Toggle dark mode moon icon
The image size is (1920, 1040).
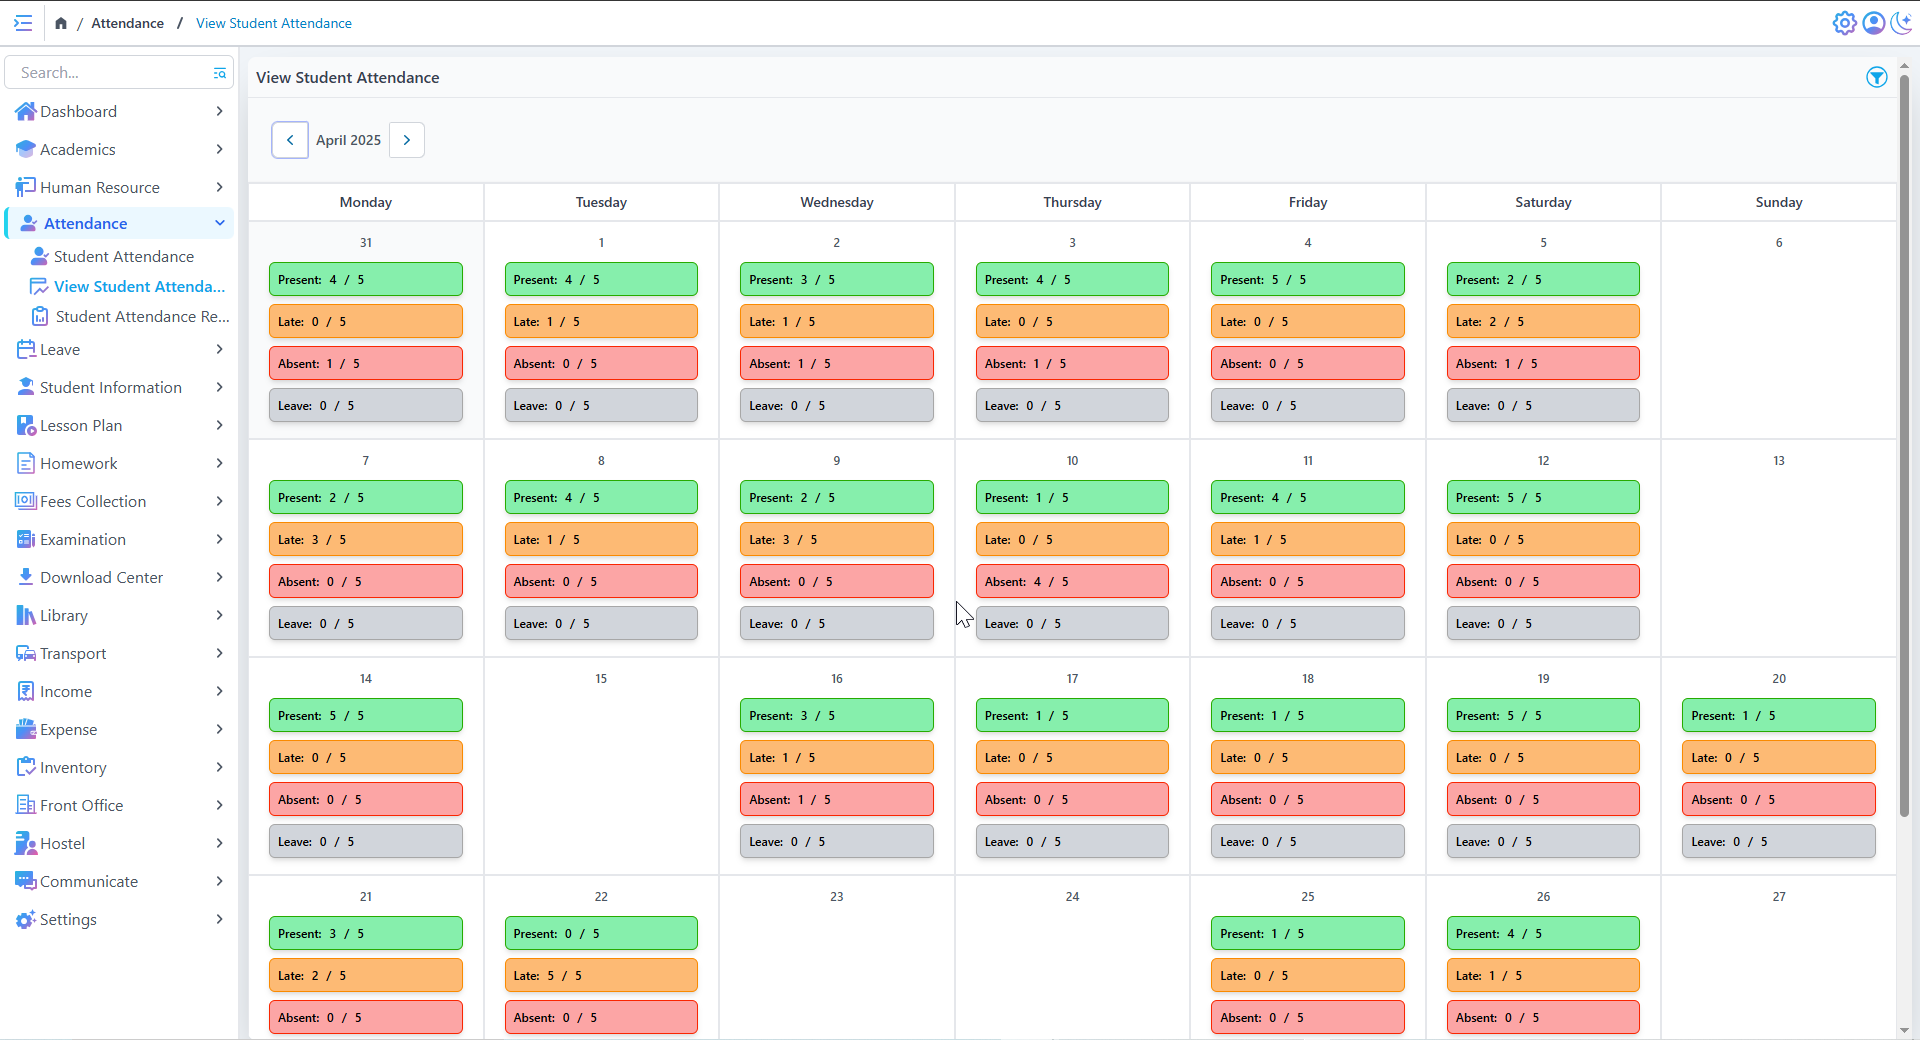(x=1901, y=23)
